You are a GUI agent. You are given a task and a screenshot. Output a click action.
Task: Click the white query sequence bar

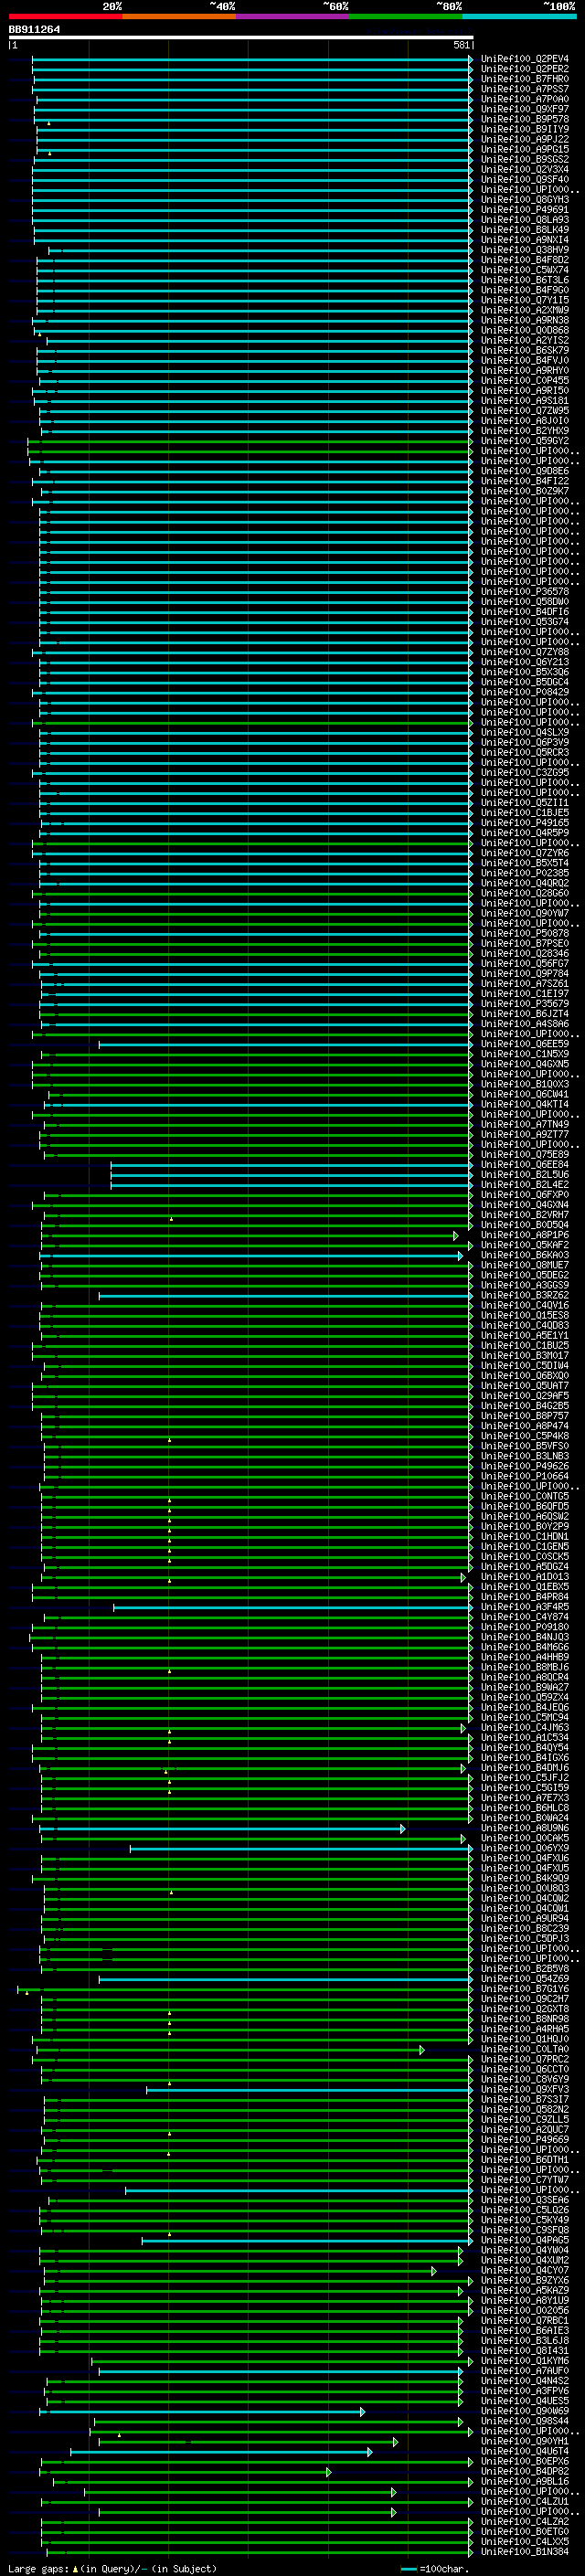[241, 38]
